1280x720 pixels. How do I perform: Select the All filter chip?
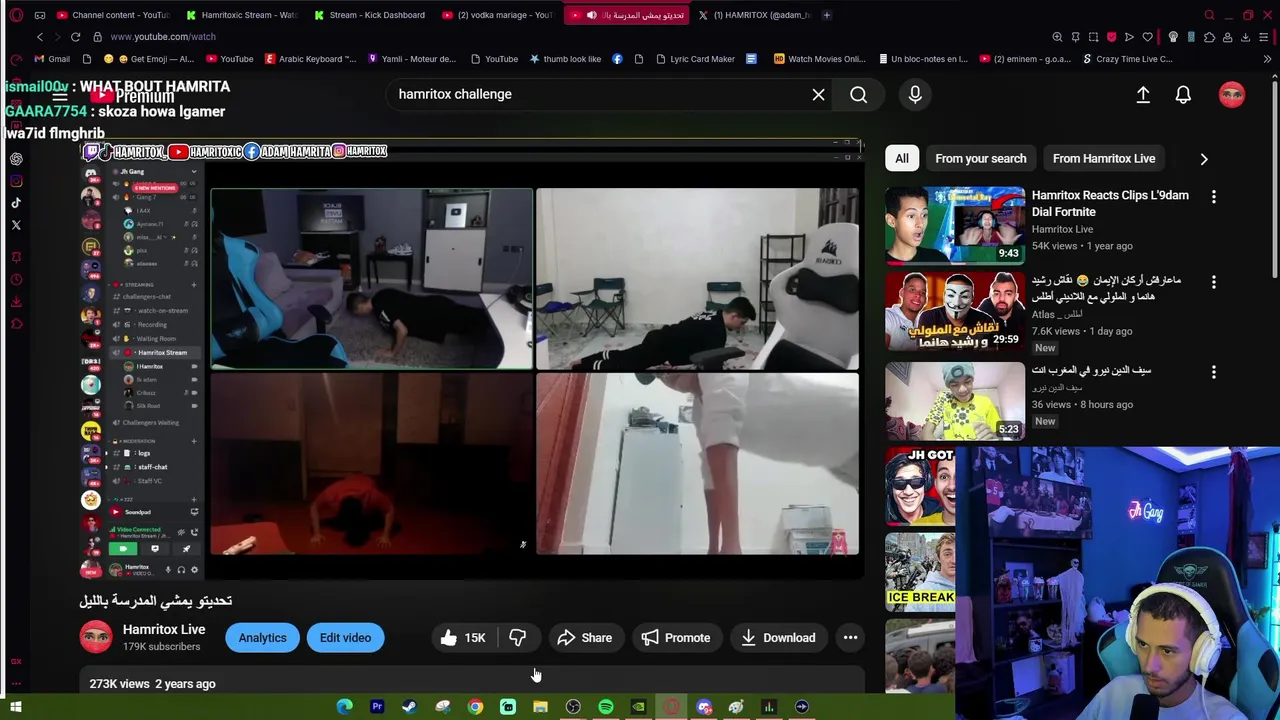tap(902, 158)
